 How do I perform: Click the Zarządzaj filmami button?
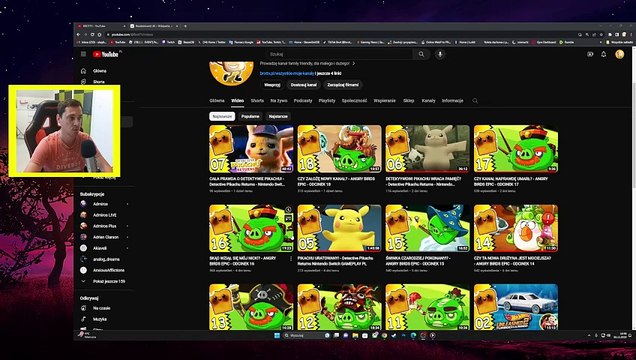click(343, 85)
